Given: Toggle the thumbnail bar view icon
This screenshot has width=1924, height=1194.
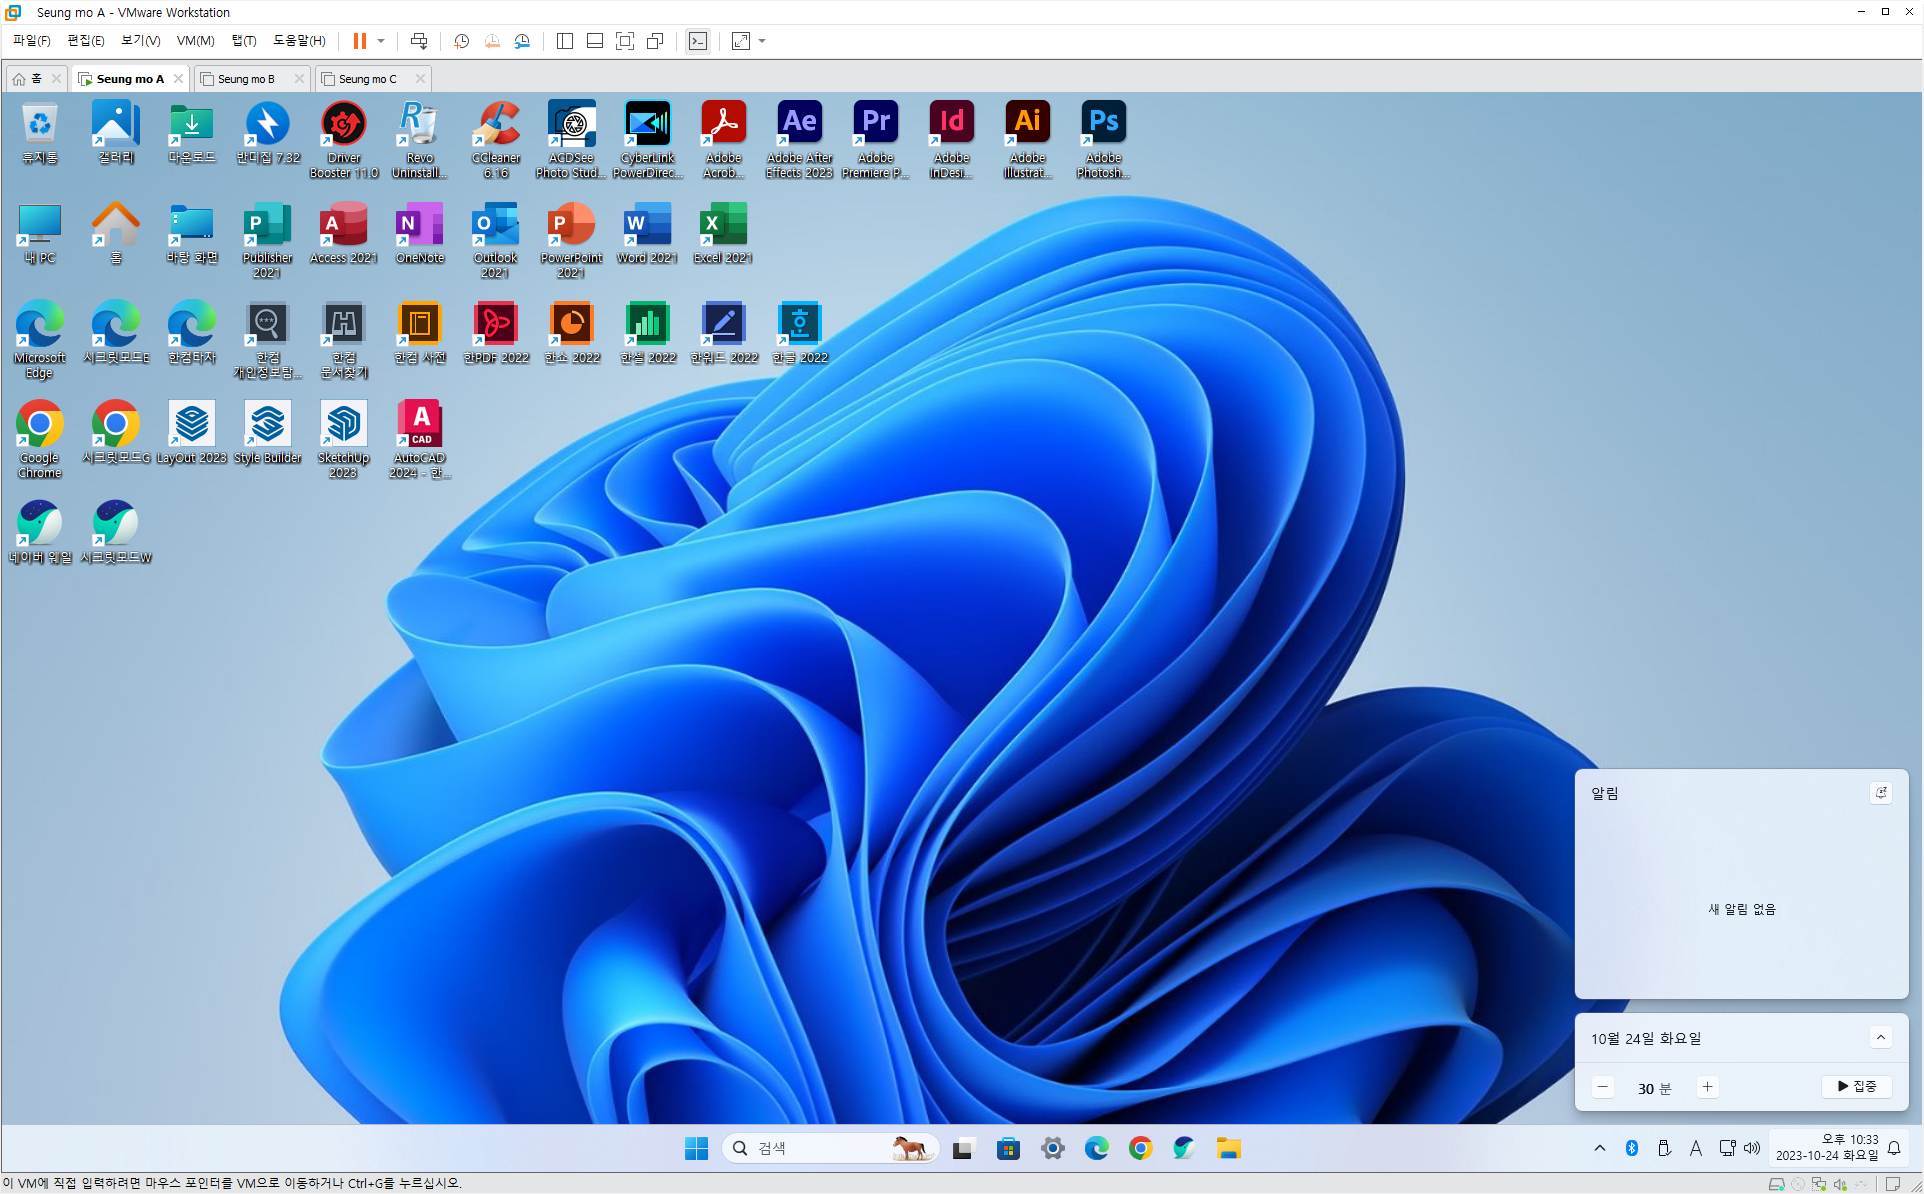Looking at the screenshot, I should 595,41.
